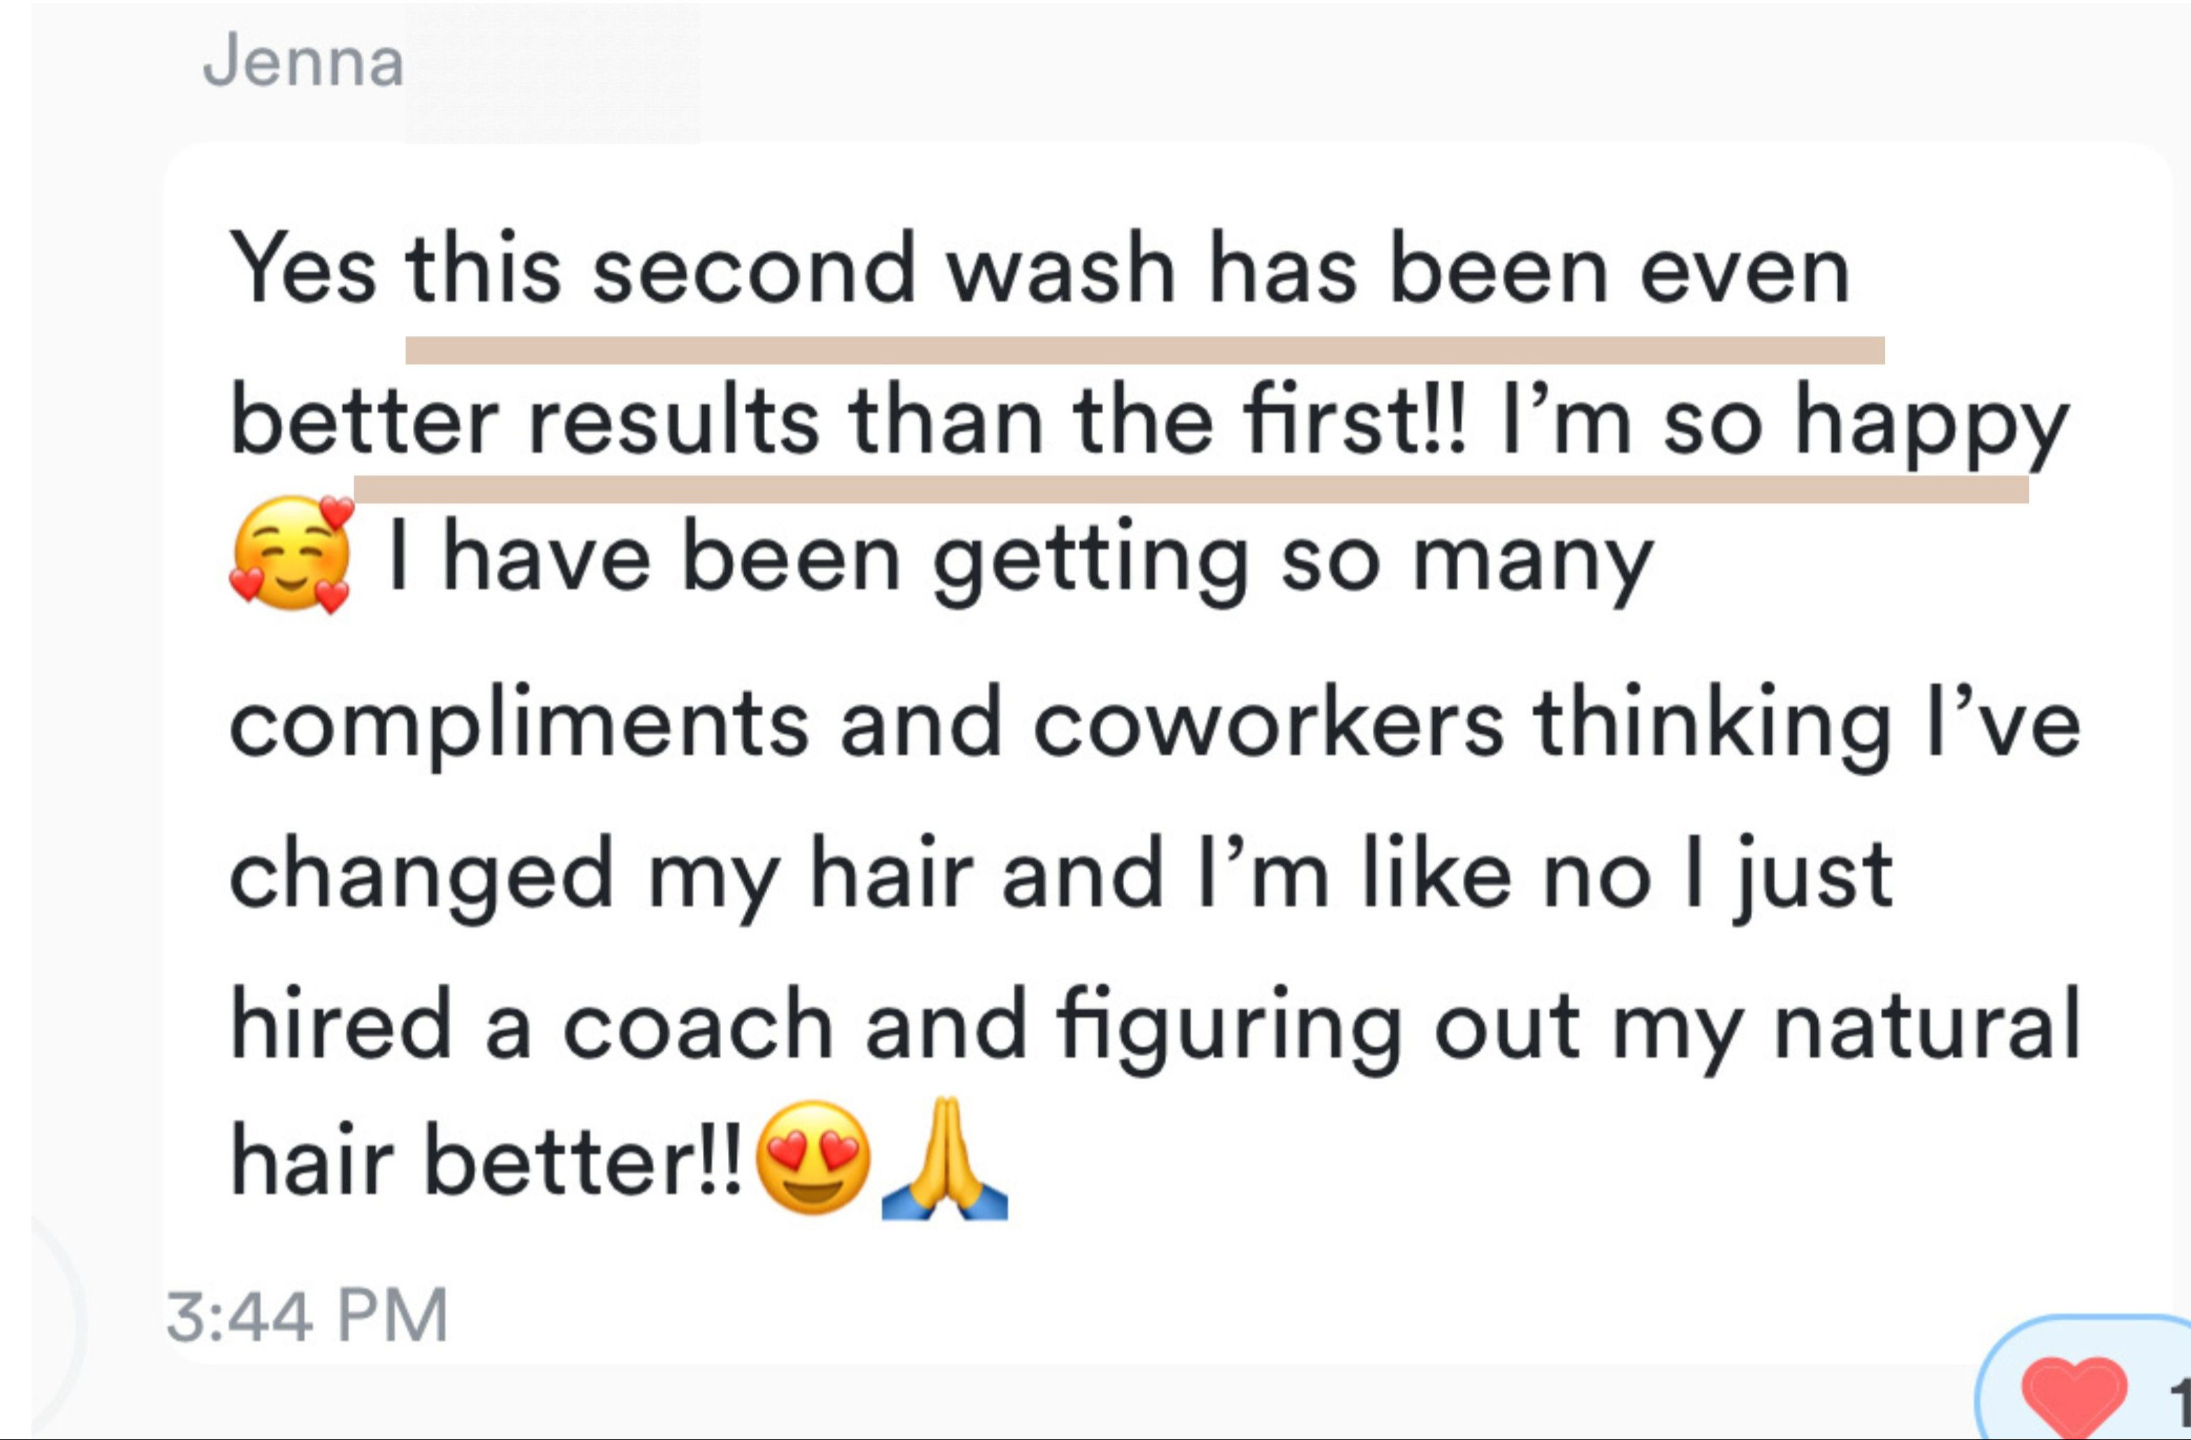Select the underline beneath 'better results than'

[x=1191, y=489]
